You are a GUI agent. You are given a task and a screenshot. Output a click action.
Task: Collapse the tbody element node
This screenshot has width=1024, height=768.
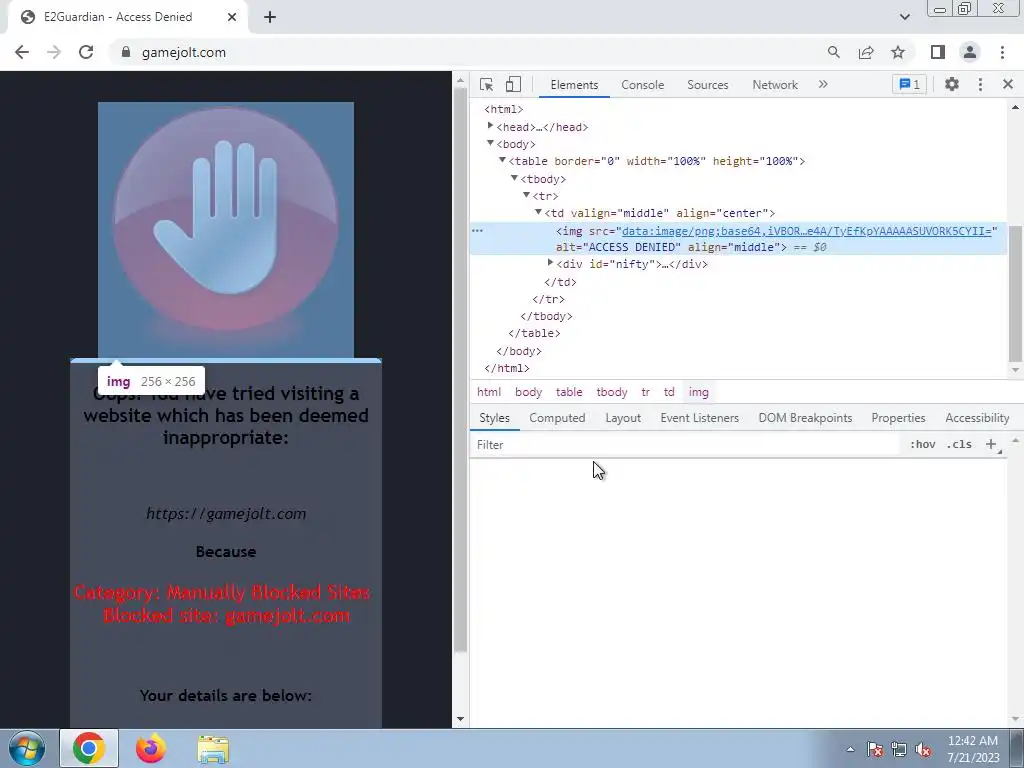(x=514, y=178)
